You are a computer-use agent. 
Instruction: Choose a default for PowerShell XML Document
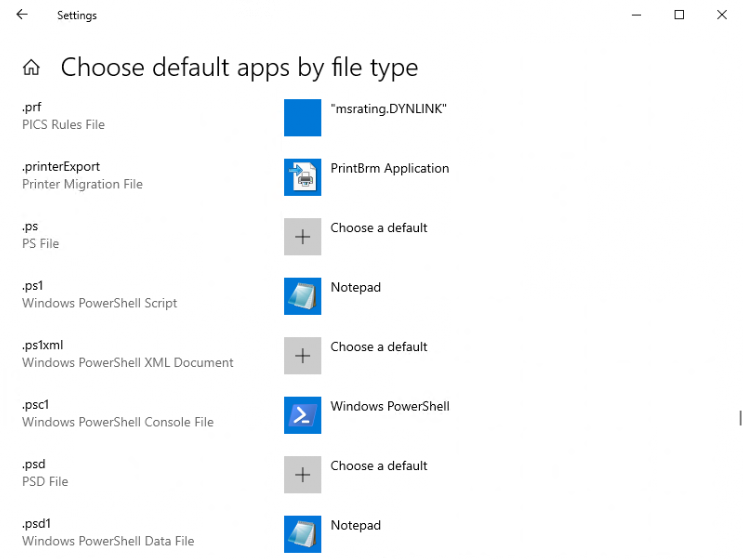[x=379, y=347]
